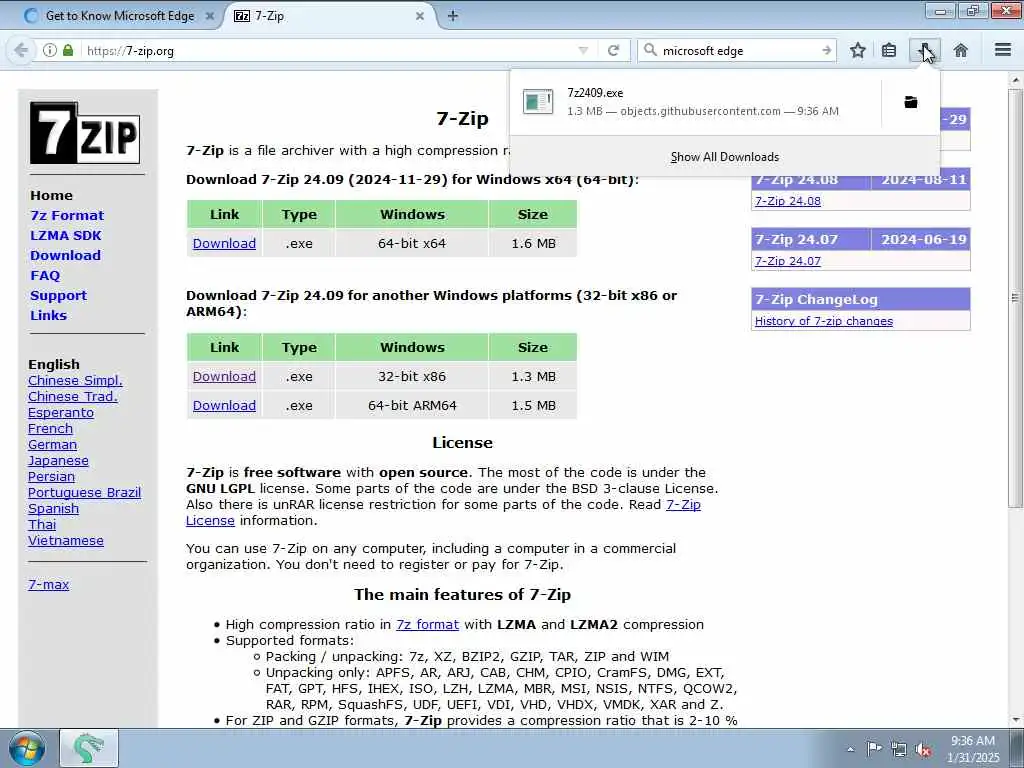Viewport: 1024px width, 768px height.
Task: Open the 7z Format sidebar link
Action: pos(67,216)
